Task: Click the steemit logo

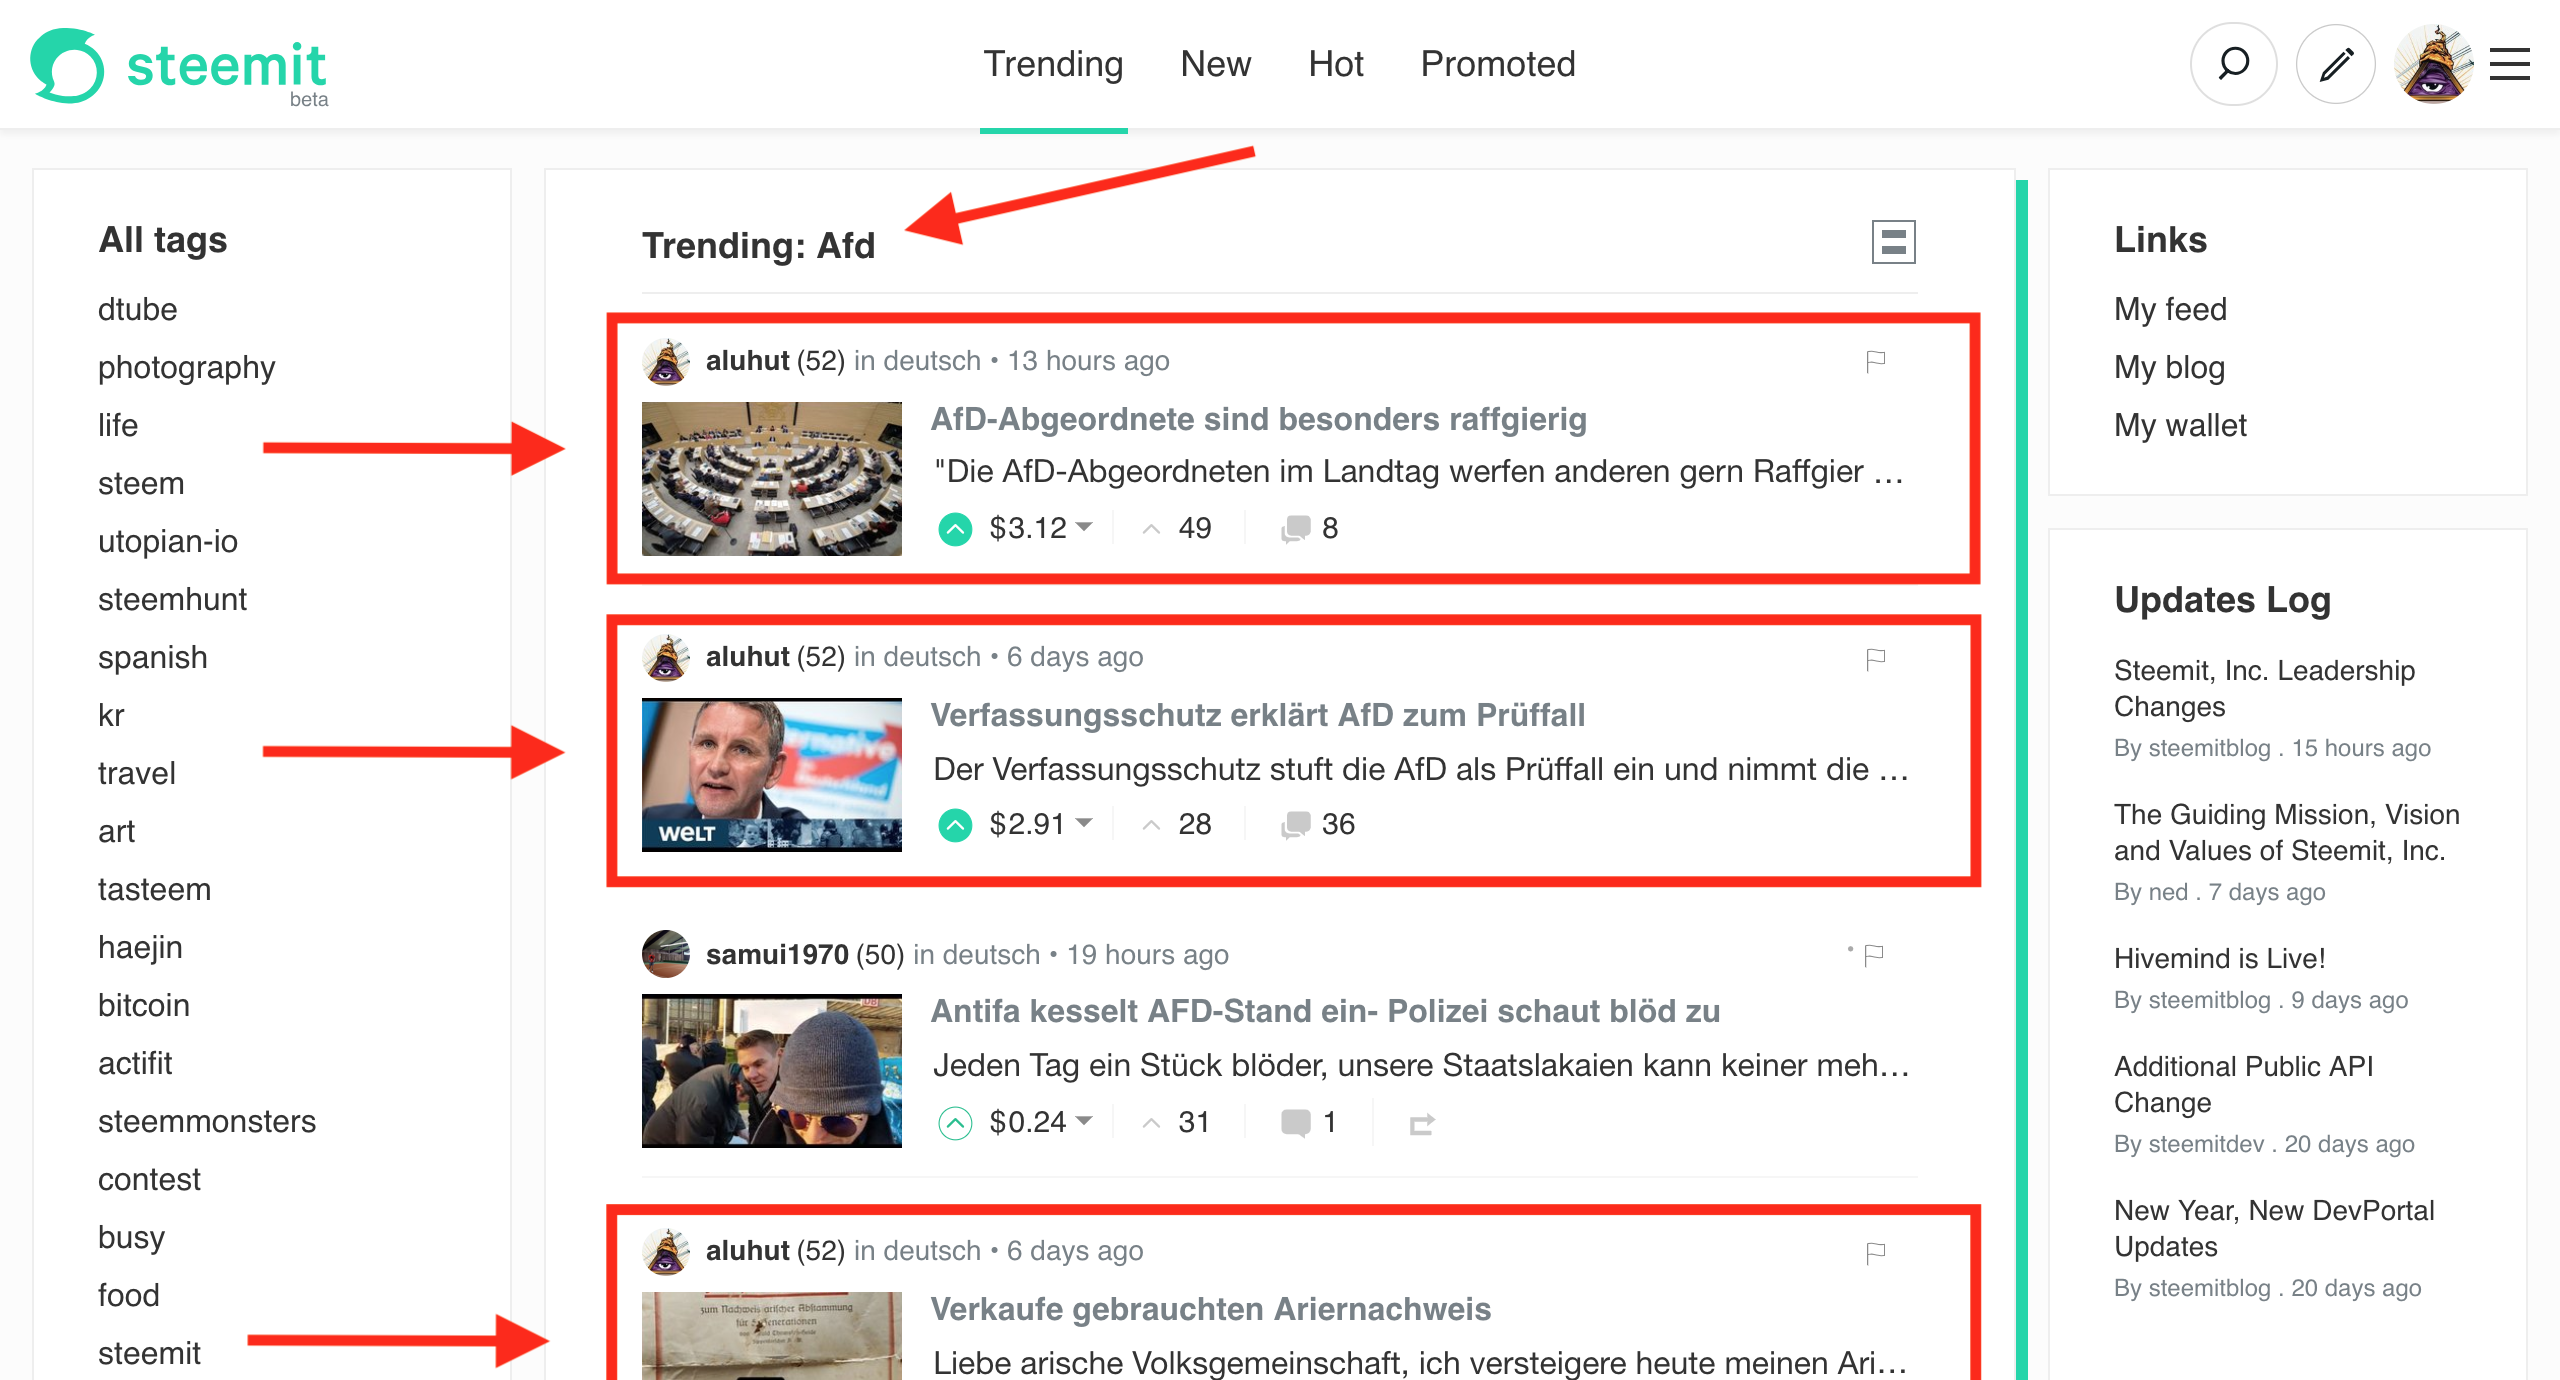Action: pyautogui.click(x=179, y=67)
